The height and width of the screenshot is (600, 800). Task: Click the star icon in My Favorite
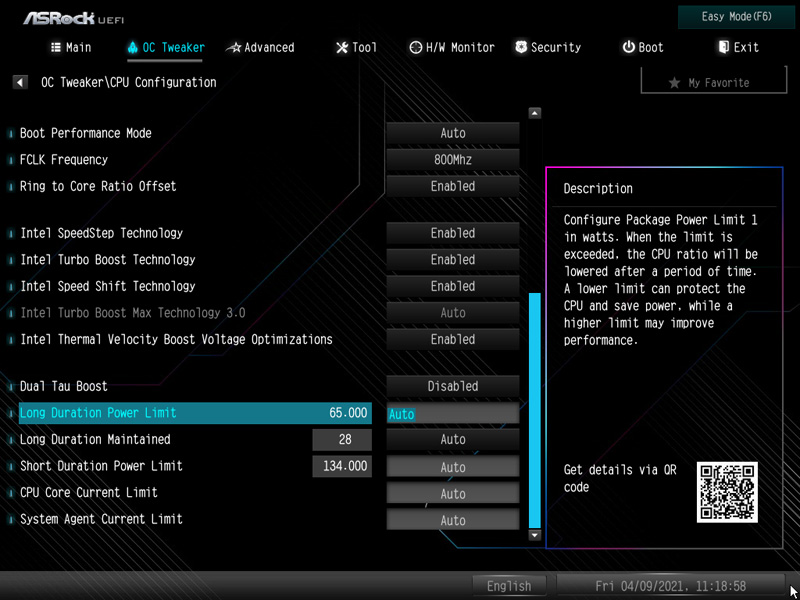pos(674,83)
